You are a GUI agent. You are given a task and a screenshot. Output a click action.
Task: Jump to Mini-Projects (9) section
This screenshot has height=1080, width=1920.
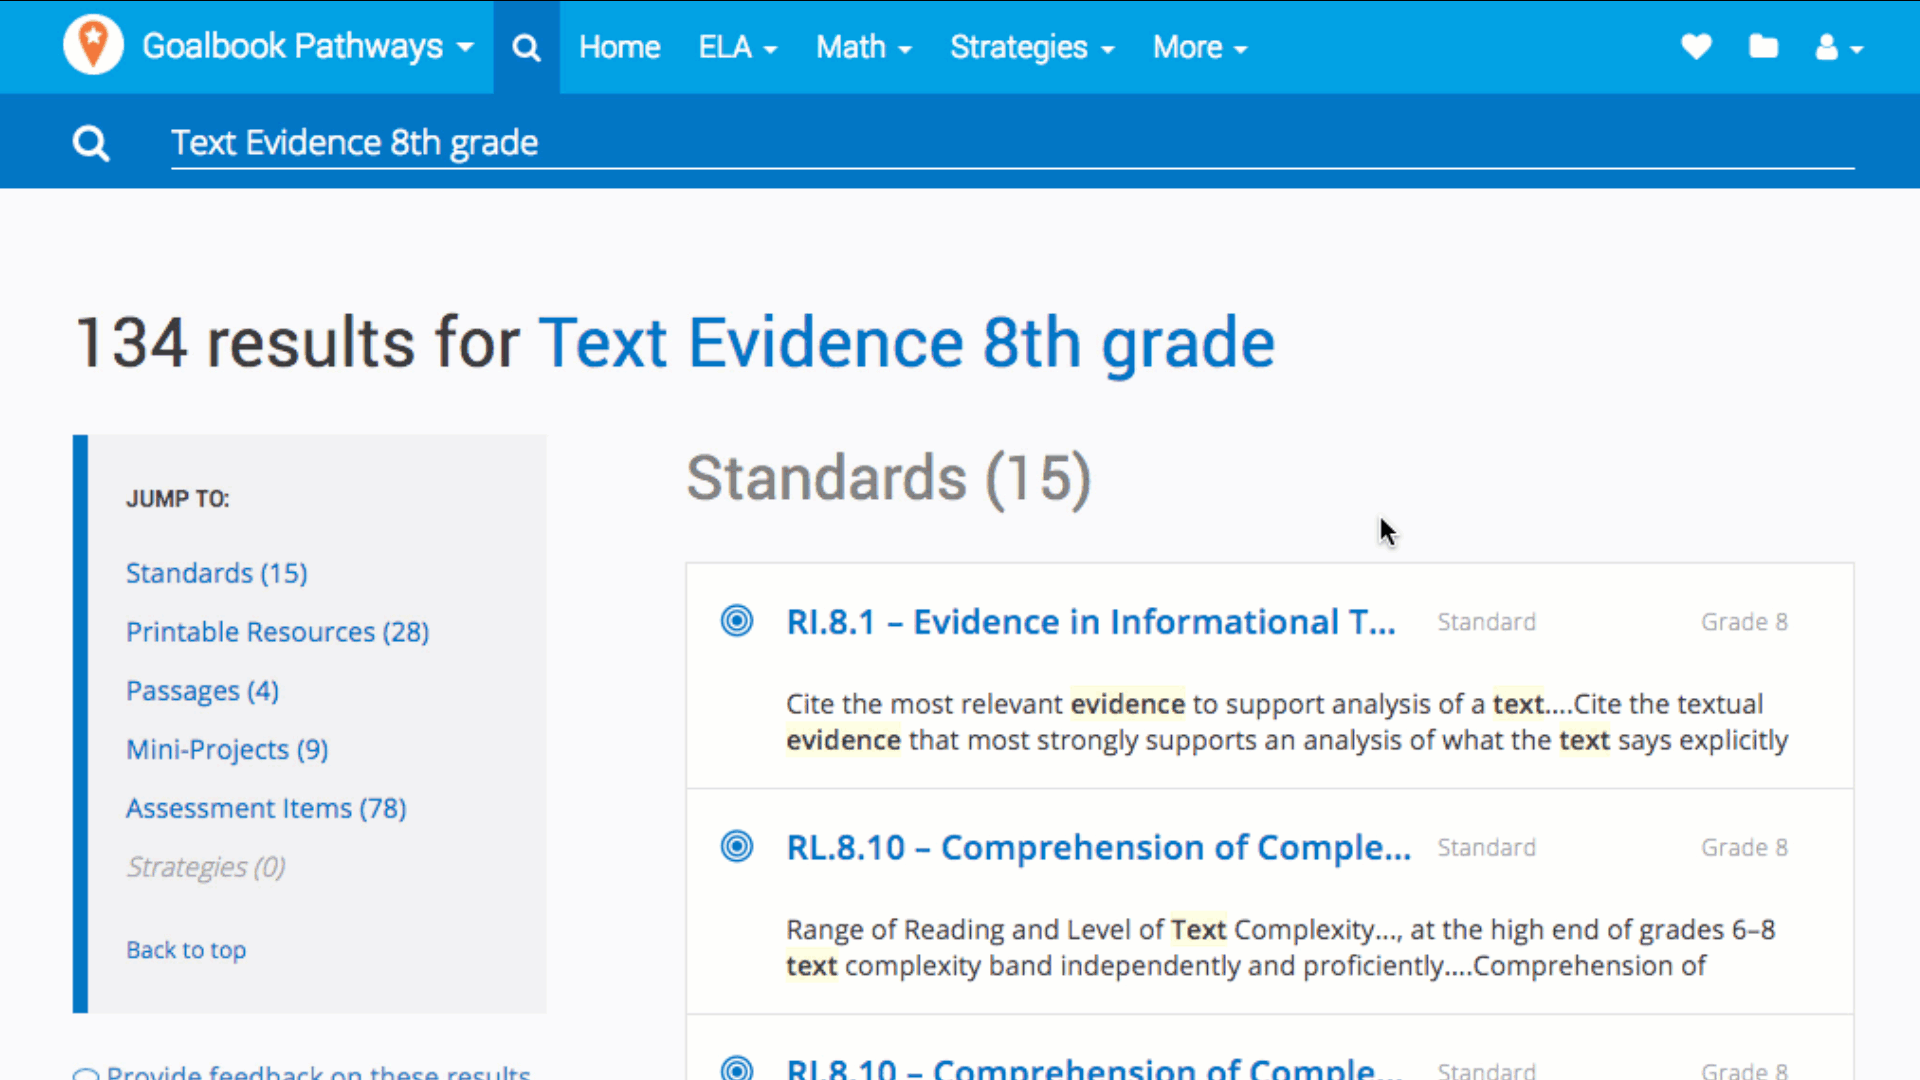pos(227,749)
